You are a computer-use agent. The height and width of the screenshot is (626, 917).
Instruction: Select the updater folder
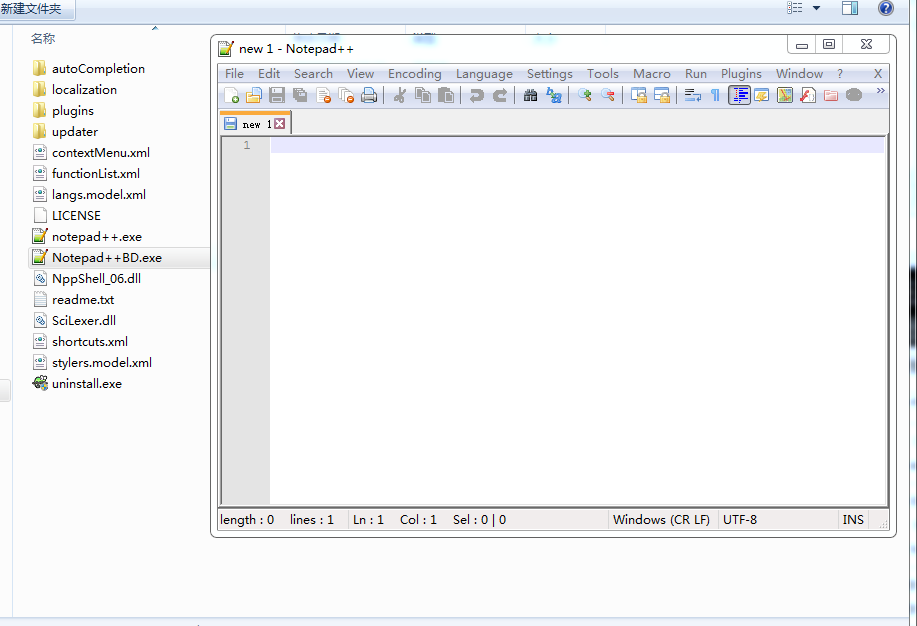[74, 132]
